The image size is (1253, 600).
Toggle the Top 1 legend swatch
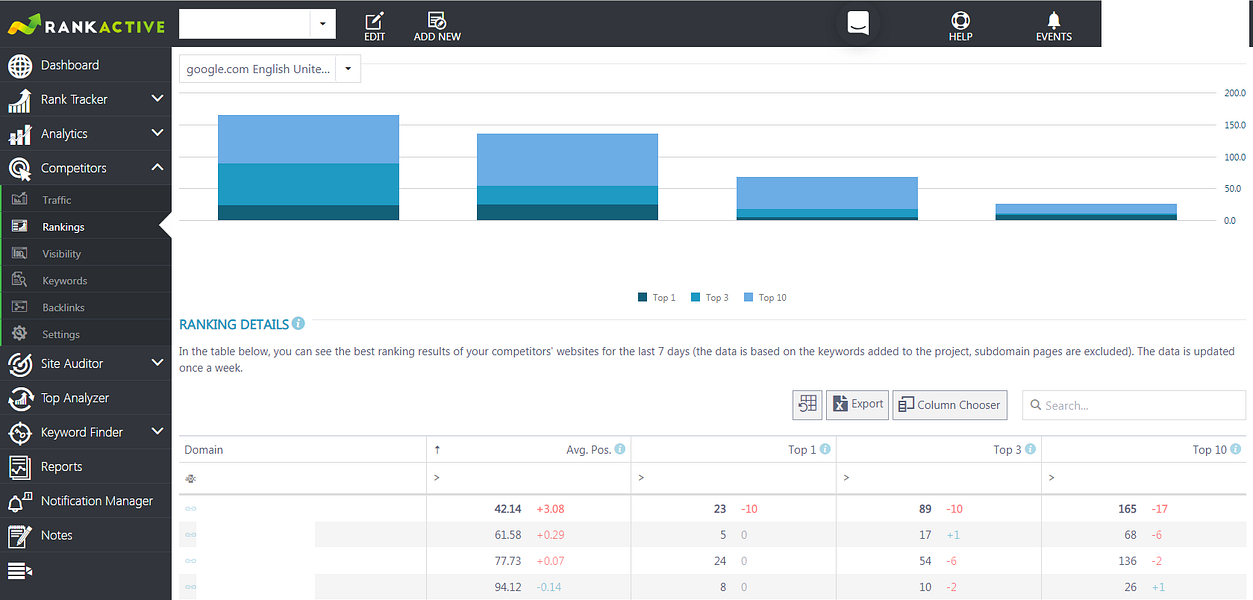643,297
